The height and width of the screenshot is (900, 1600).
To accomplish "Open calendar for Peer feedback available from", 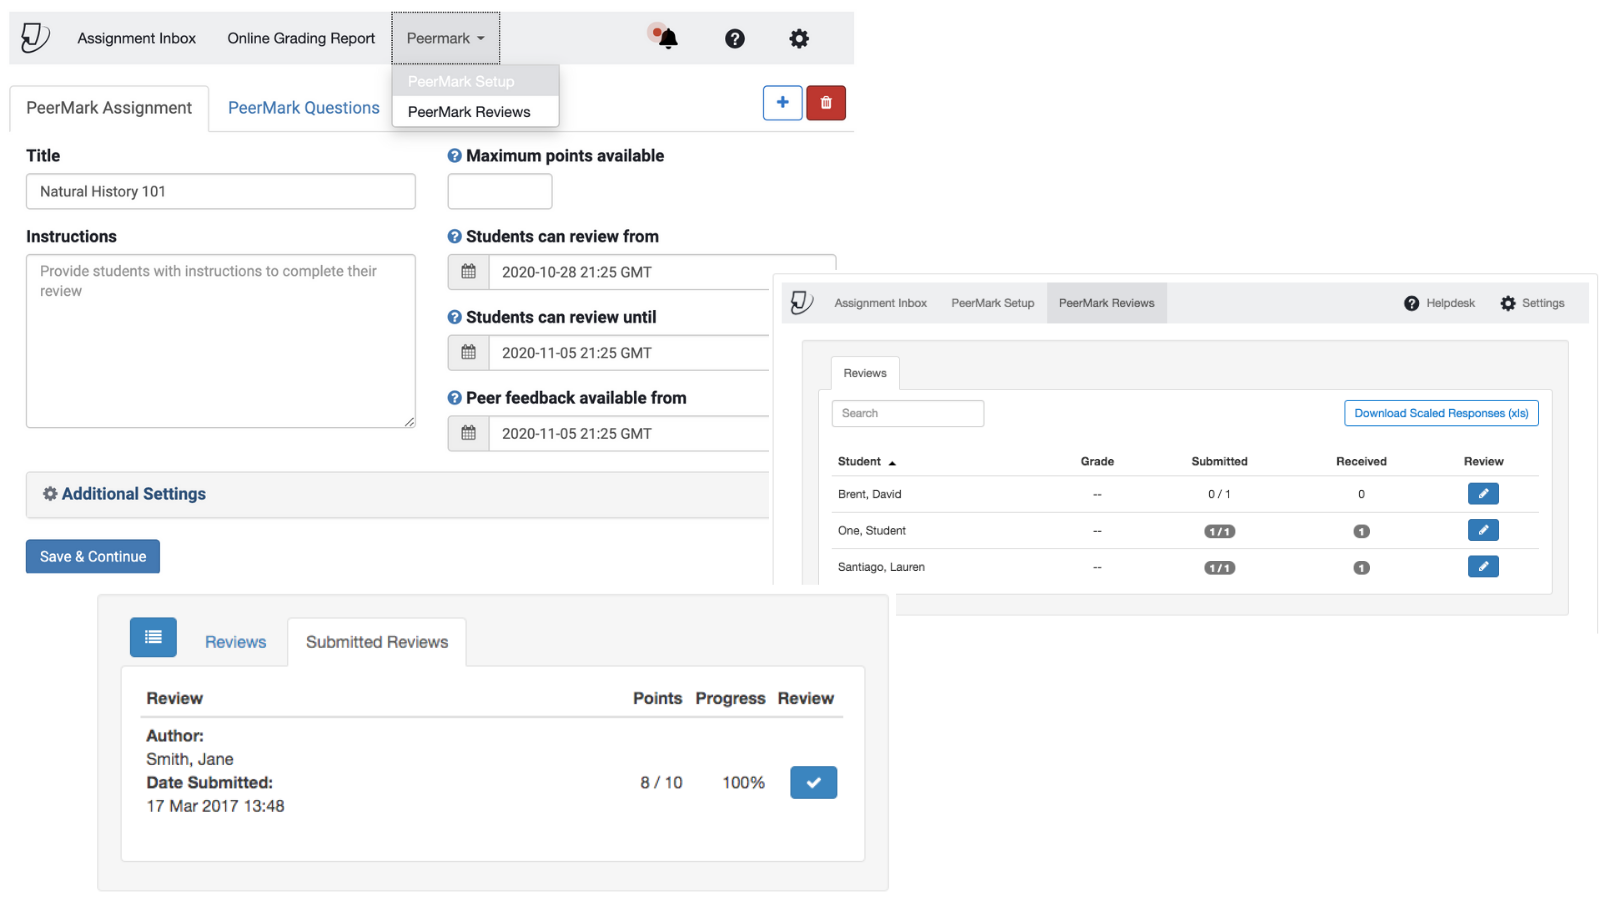I will click(468, 433).
